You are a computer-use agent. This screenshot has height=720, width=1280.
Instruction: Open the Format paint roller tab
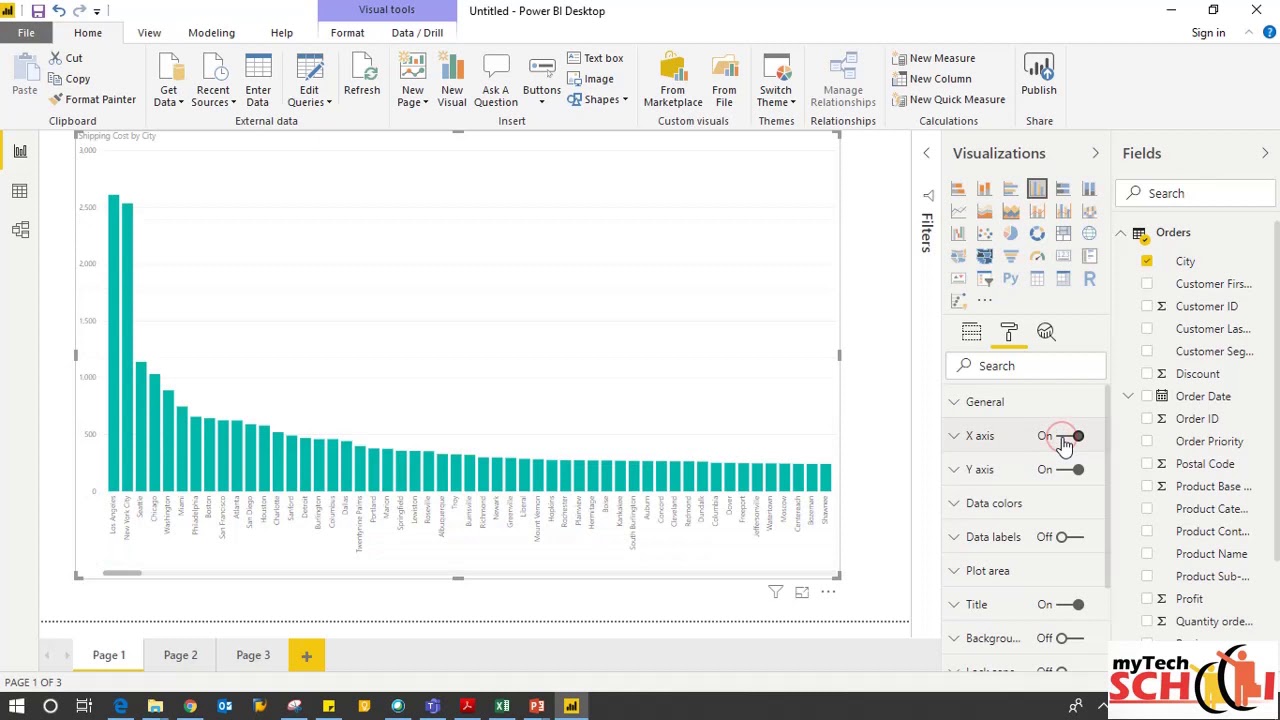(1008, 332)
